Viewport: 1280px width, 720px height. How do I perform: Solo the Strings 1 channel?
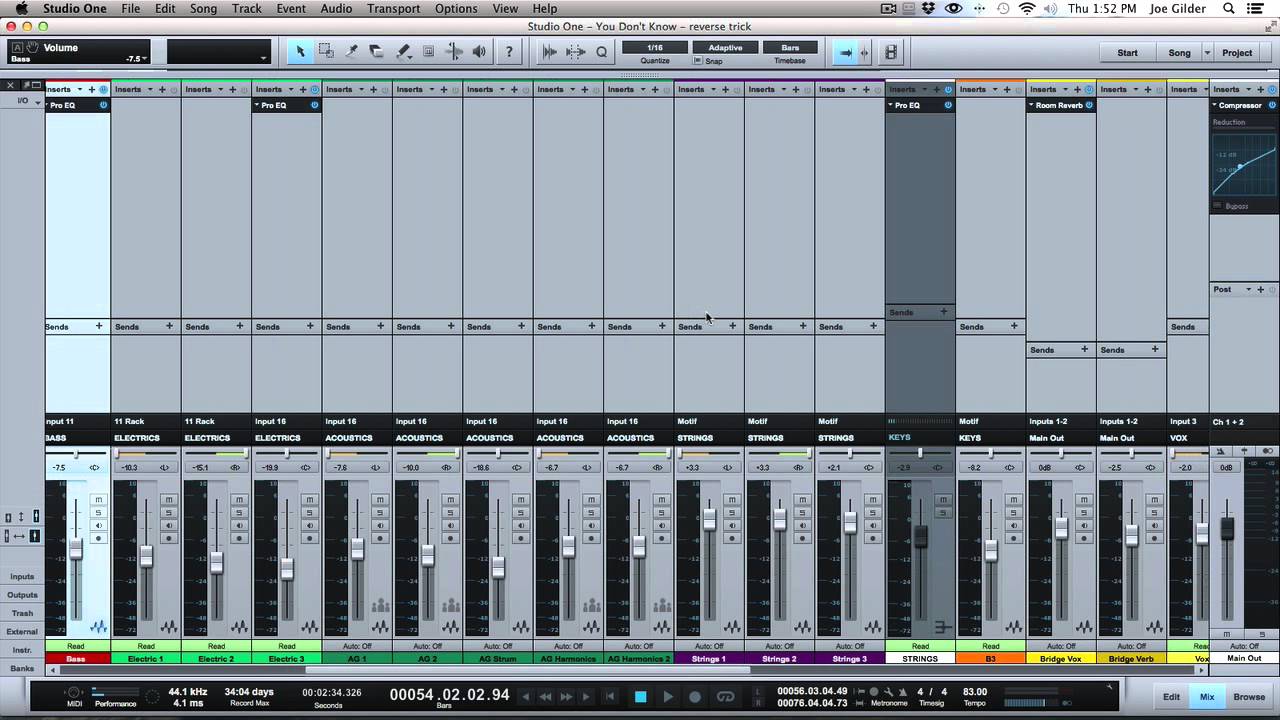[731, 513]
